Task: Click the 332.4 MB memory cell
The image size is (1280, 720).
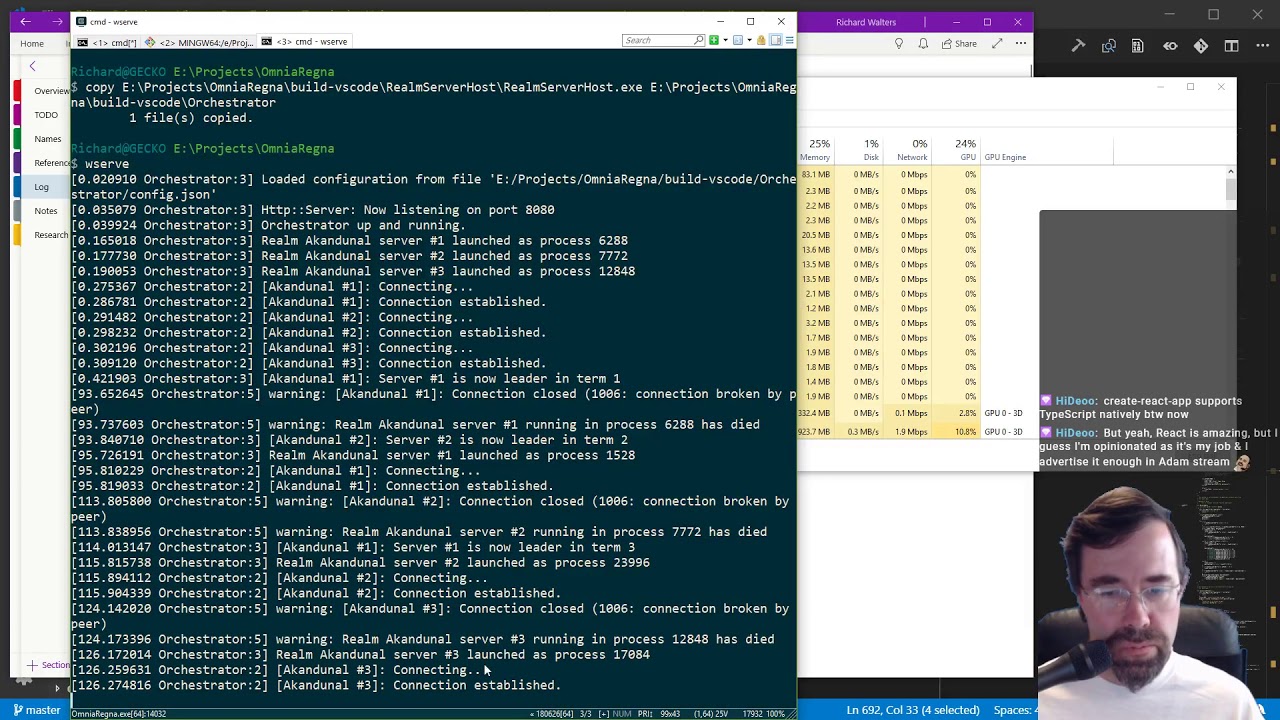Action: pos(815,413)
